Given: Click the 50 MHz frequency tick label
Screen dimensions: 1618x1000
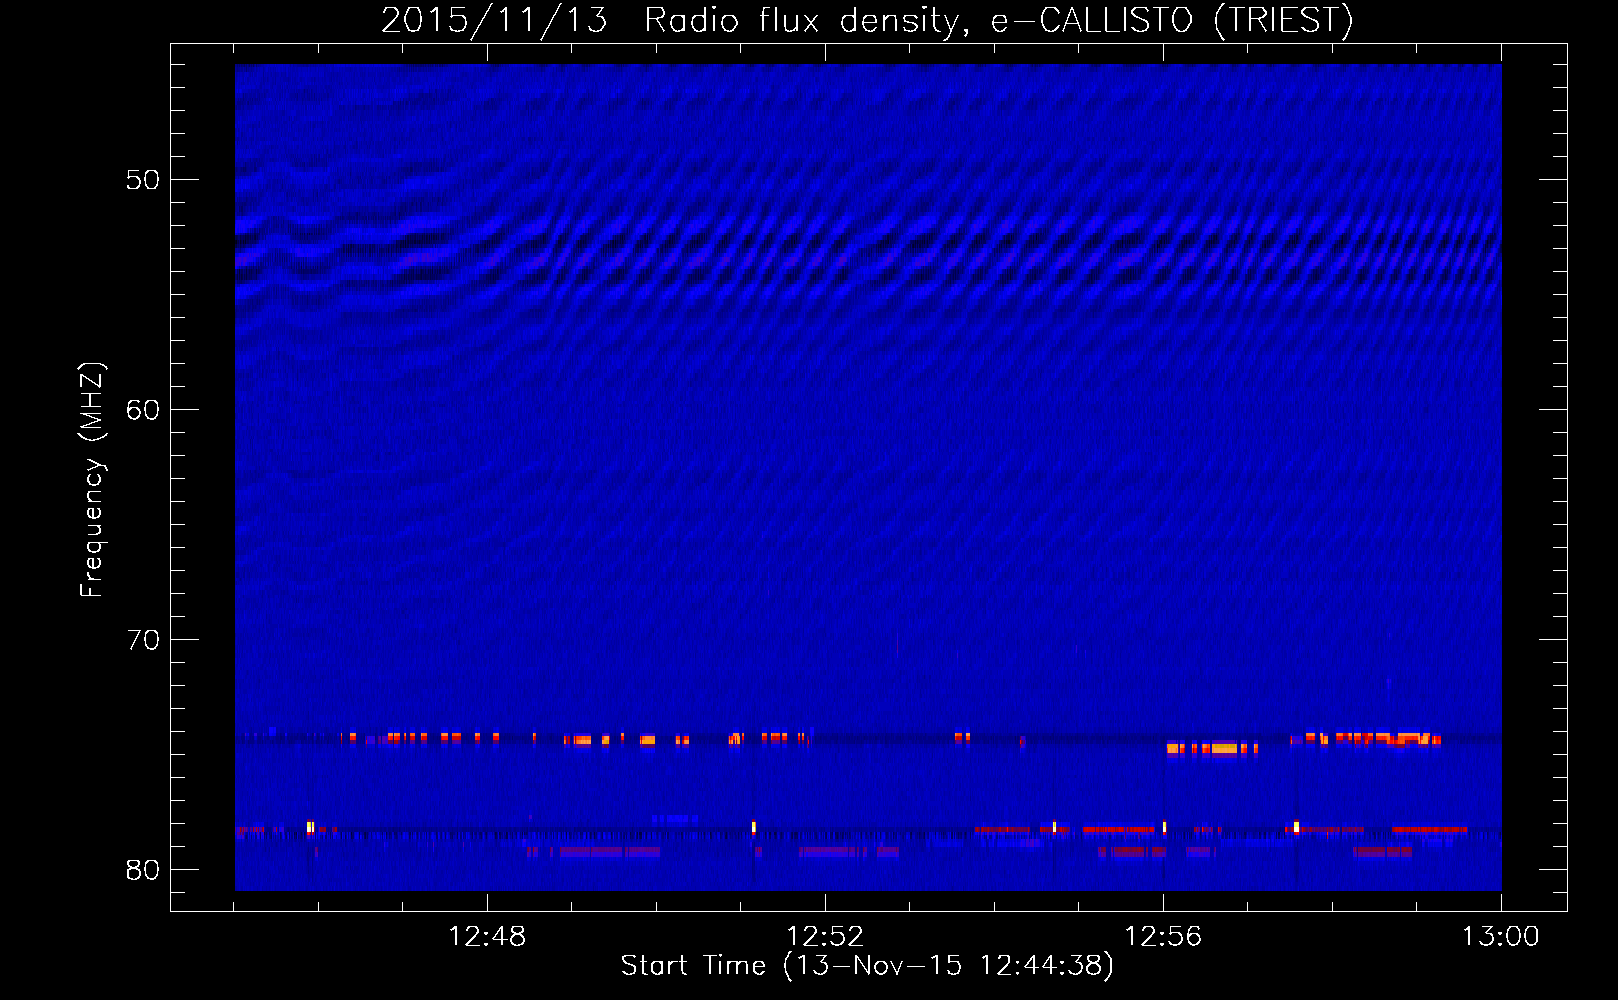Looking at the screenshot, I should click(143, 180).
